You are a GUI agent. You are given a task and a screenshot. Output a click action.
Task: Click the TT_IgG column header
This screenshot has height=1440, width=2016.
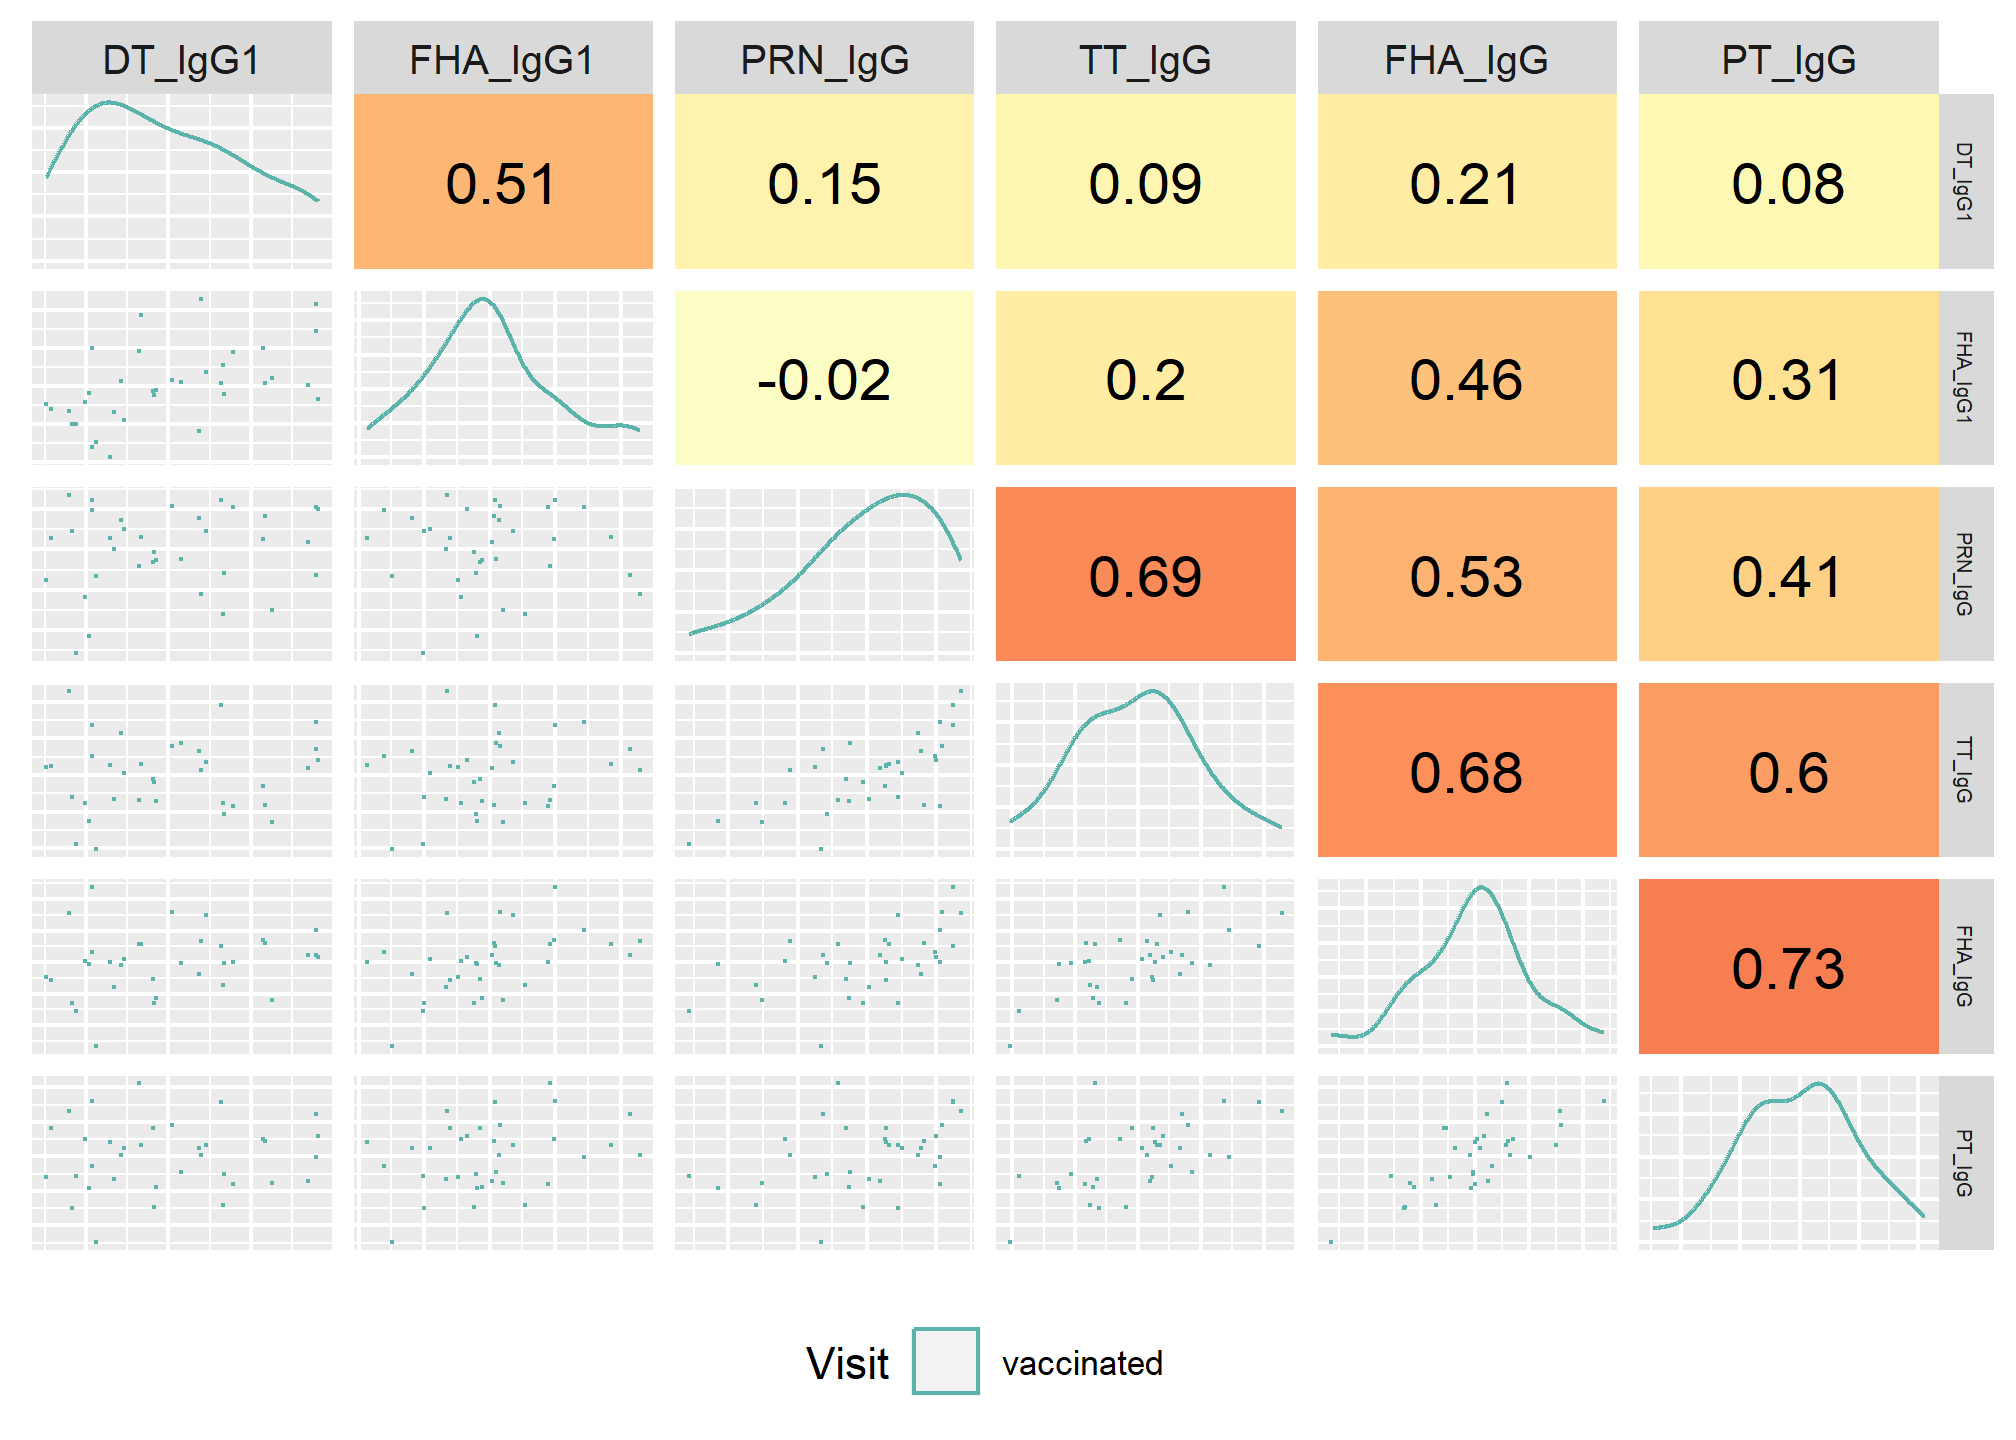[1145, 59]
